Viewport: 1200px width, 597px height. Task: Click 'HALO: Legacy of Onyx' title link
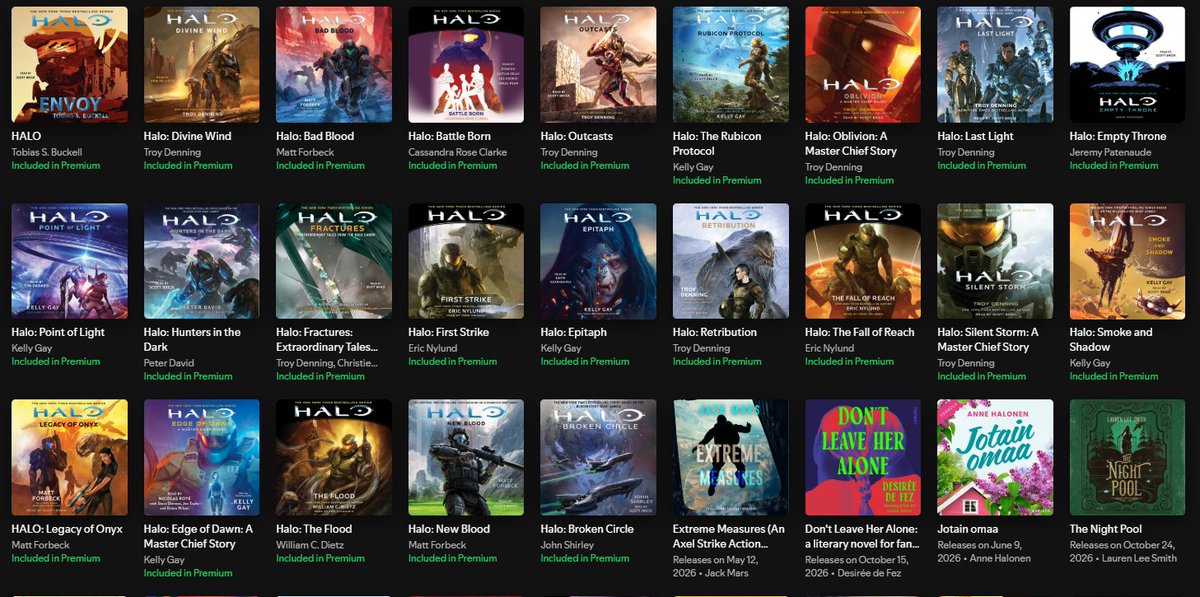tap(67, 528)
